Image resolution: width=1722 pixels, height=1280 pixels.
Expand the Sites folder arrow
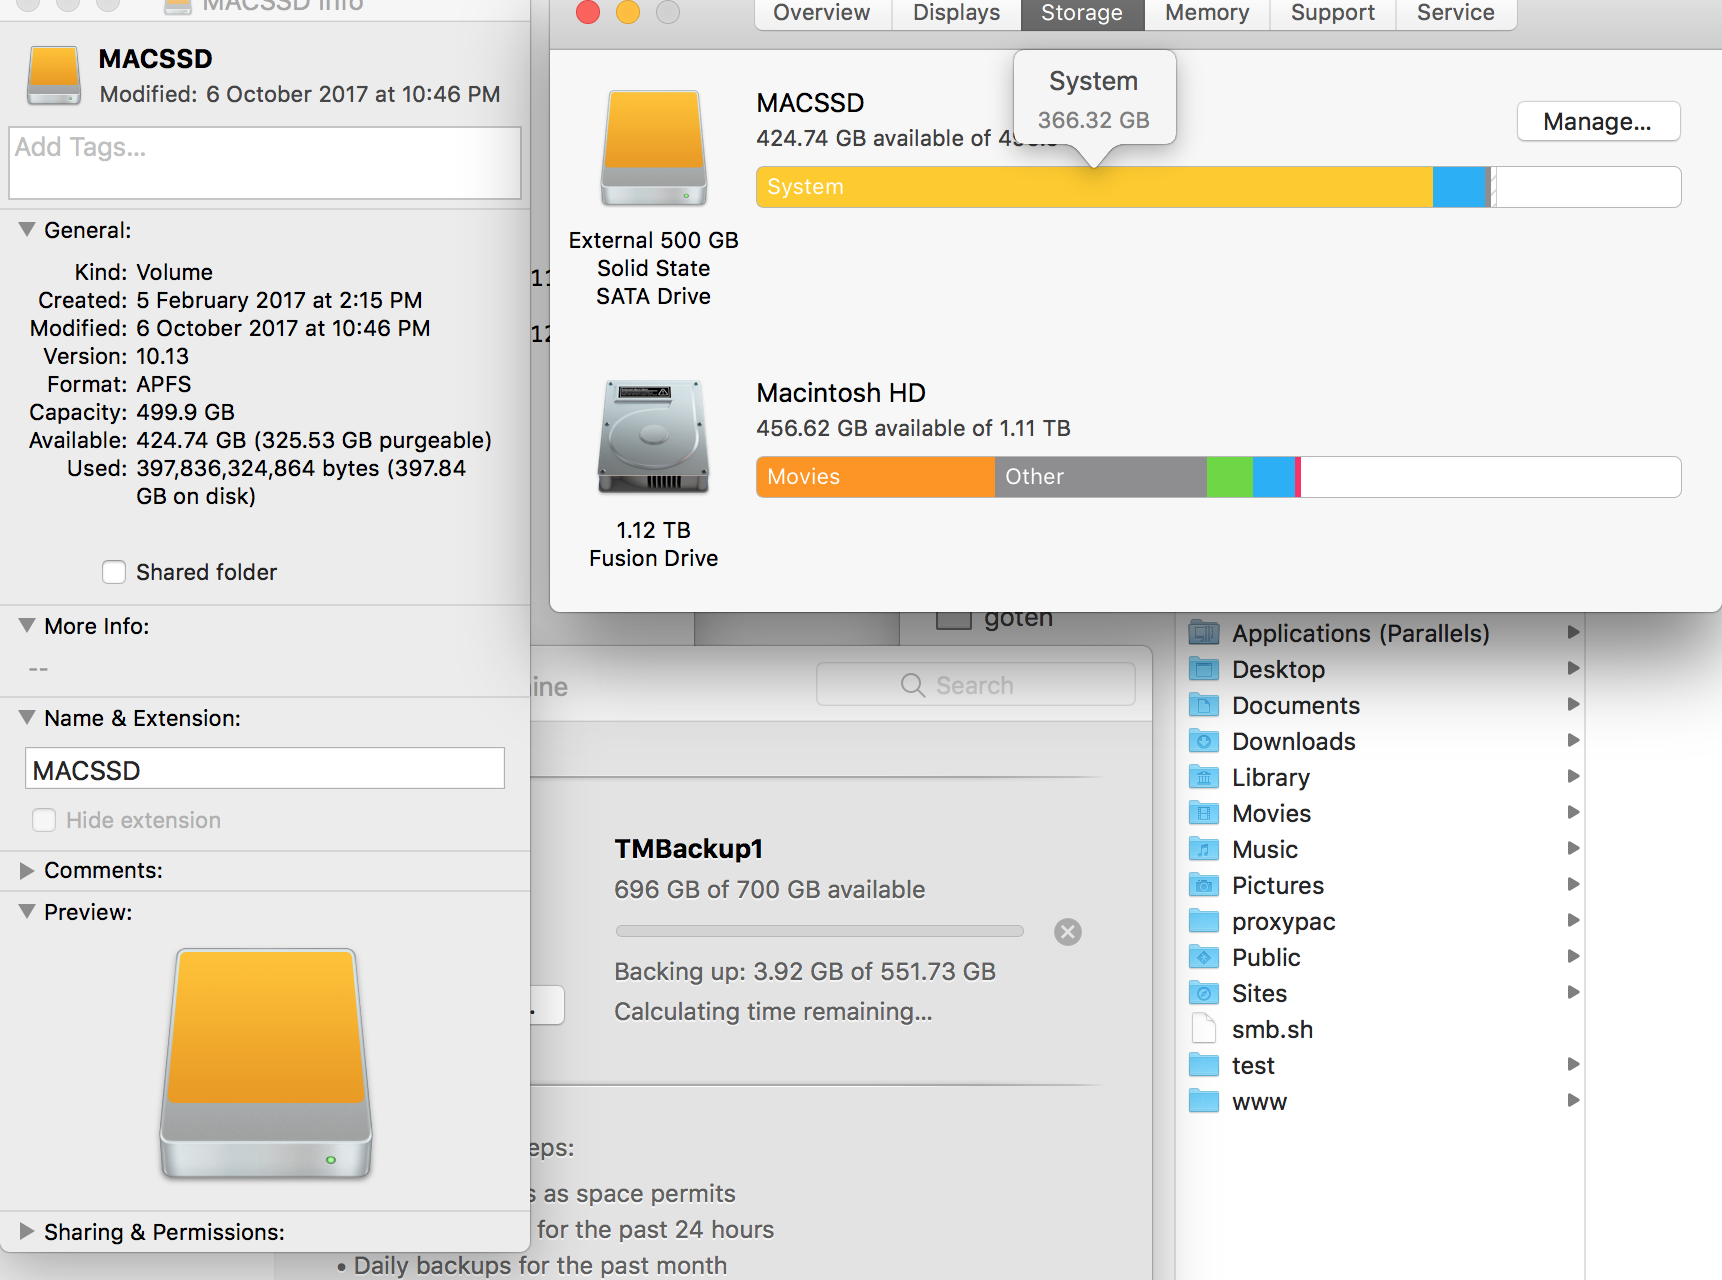tap(1573, 992)
